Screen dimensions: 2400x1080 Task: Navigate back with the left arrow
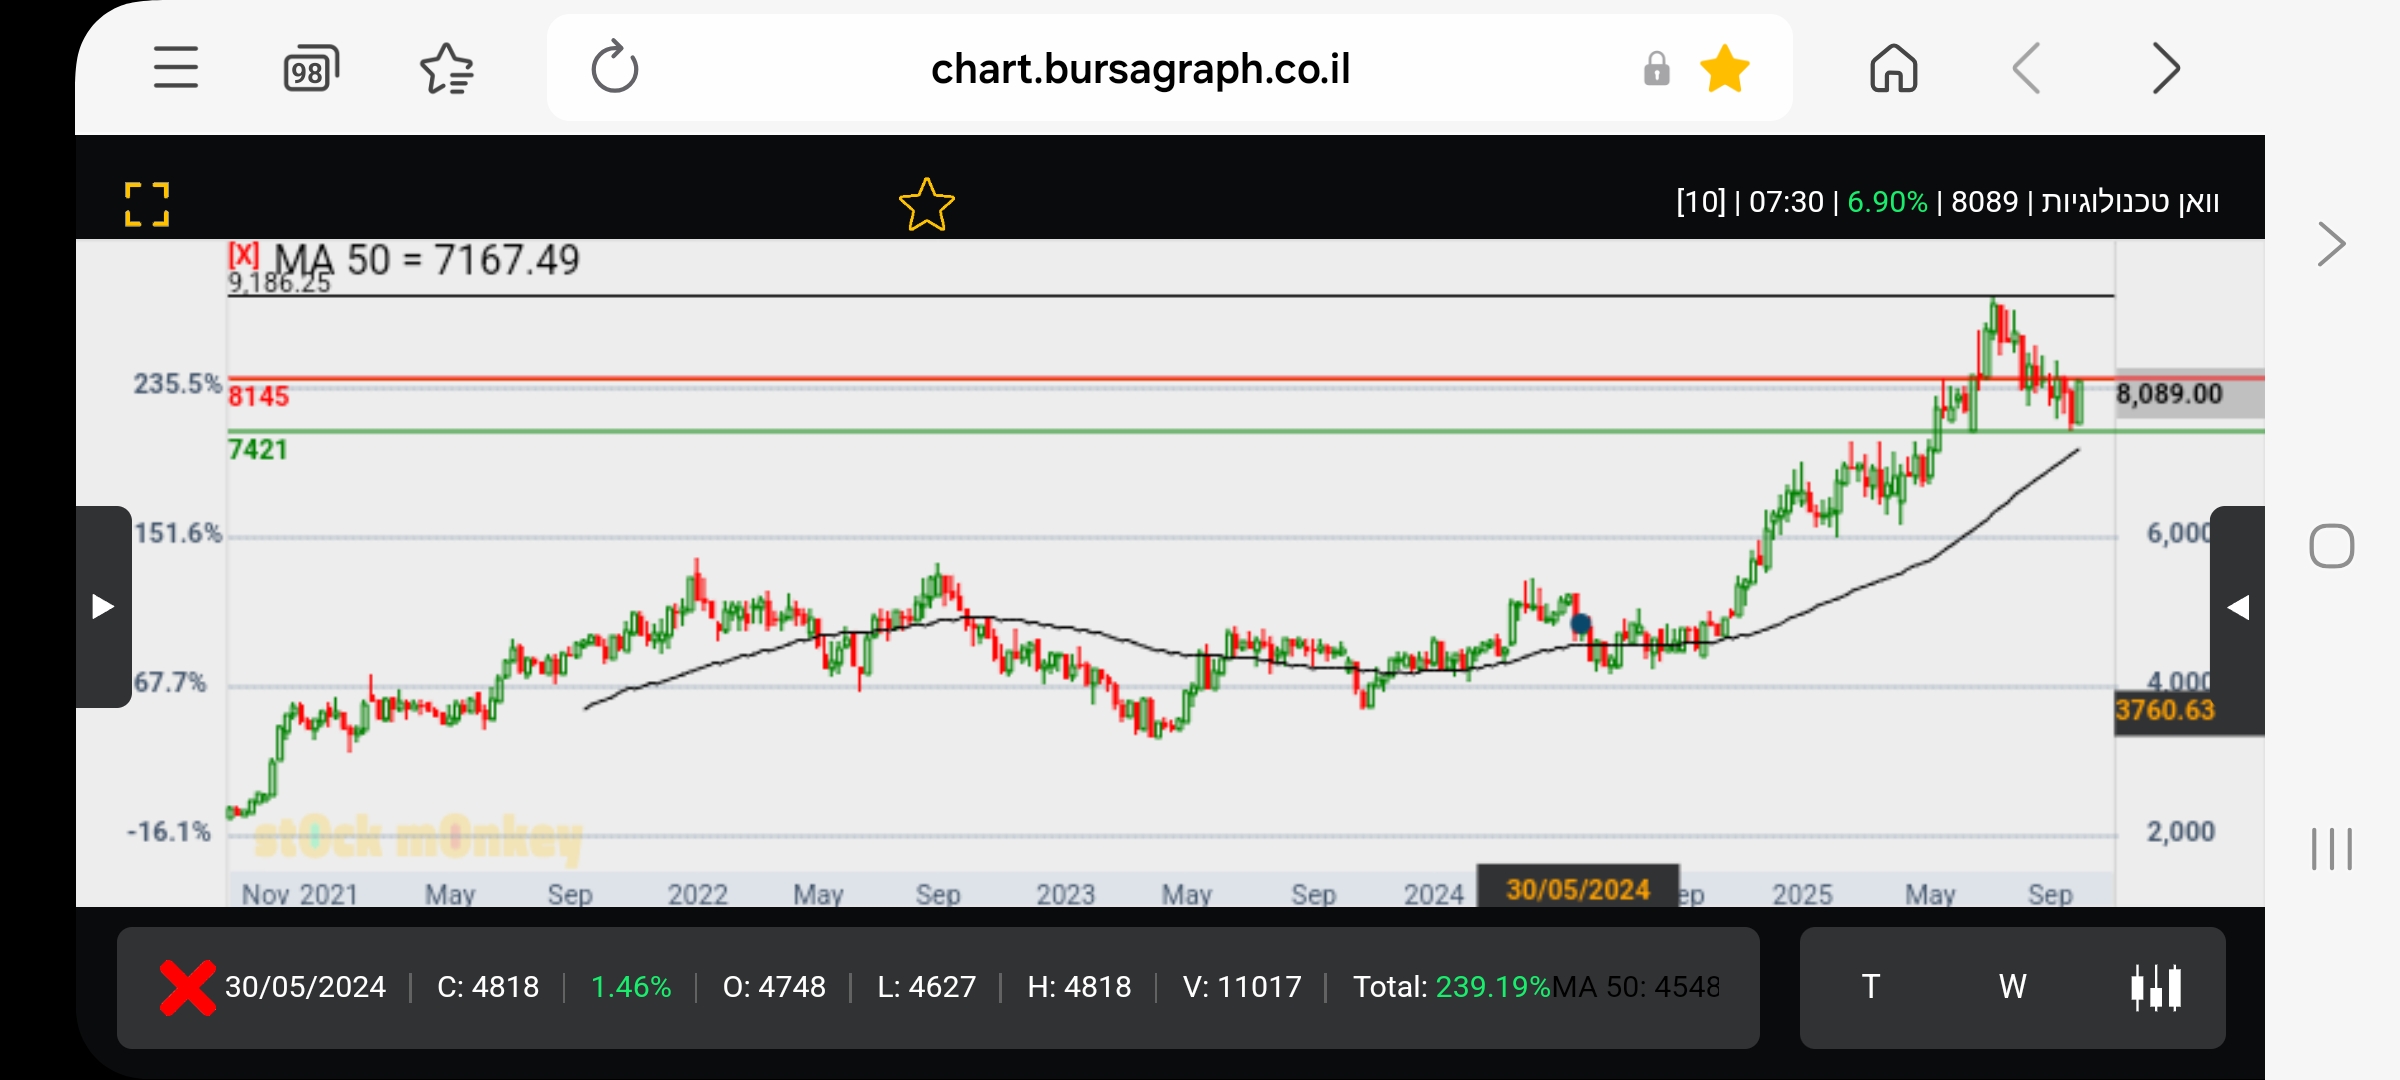pos(2026,69)
